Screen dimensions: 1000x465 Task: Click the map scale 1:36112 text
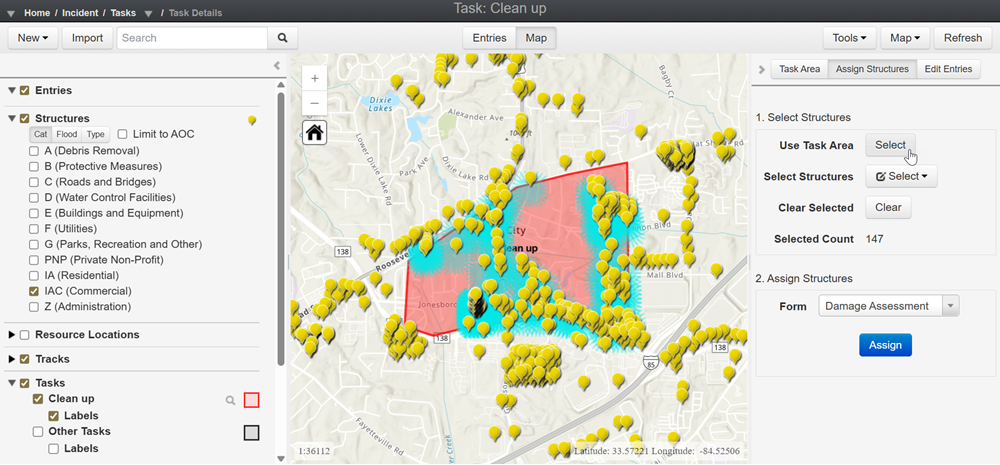(314, 451)
